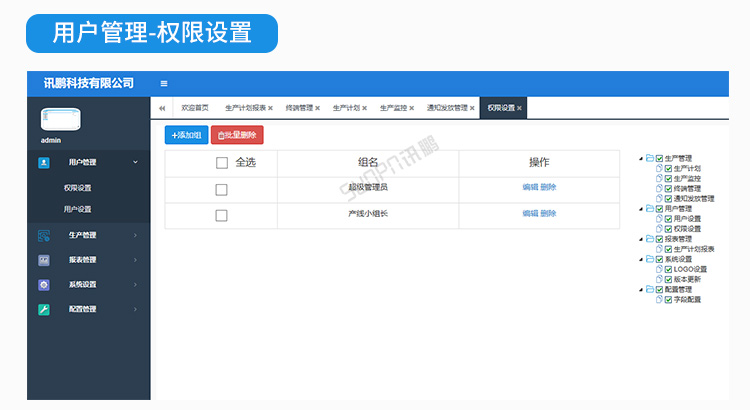Collapse the 用户管理 tree node arrow
Image resolution: width=750 pixels, height=410 pixels.
[x=641, y=209]
